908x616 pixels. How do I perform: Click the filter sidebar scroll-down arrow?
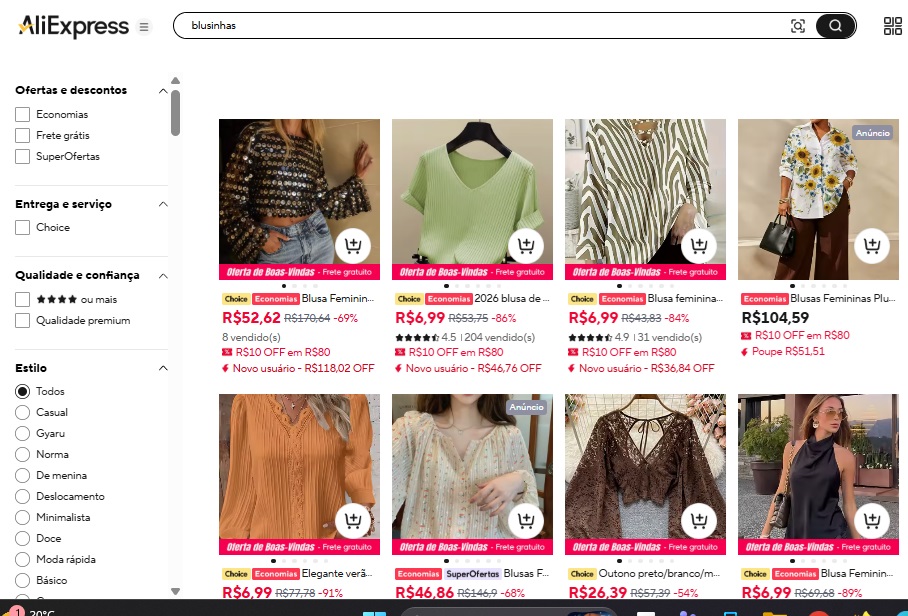(x=175, y=591)
